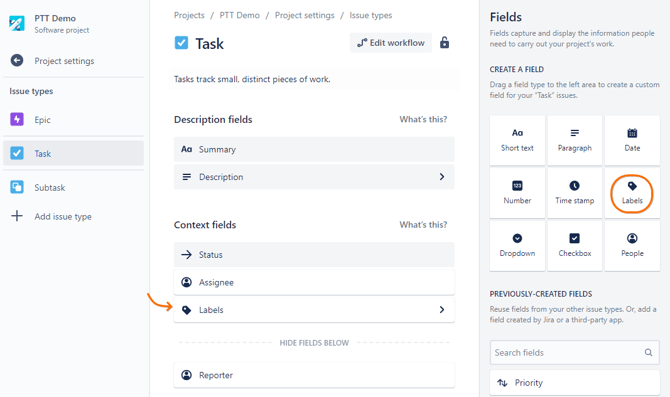Select the Checkbox field type tile
670x397 pixels.
pos(575,245)
